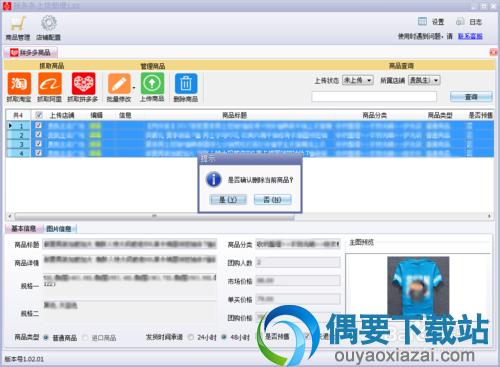Select the 普通商品 radio button
Viewport: 500px width, 367px height.
(x=46, y=338)
